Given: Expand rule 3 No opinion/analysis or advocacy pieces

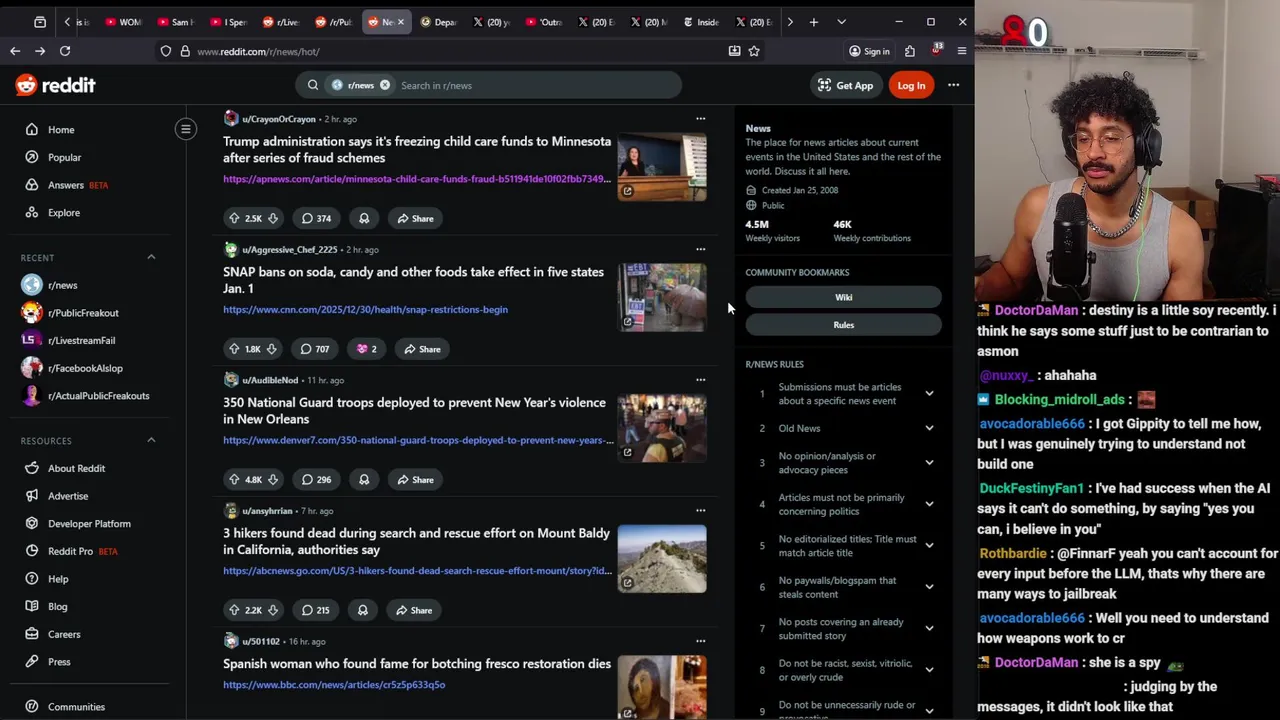Looking at the screenshot, I should 929,463.
